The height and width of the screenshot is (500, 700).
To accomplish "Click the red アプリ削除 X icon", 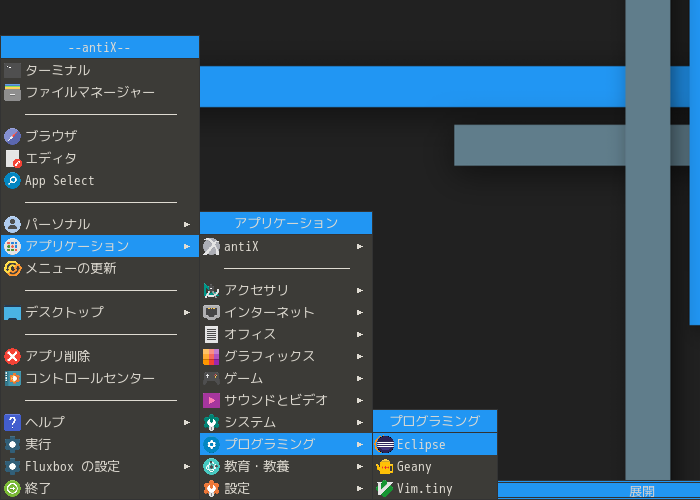I will pos(12,356).
